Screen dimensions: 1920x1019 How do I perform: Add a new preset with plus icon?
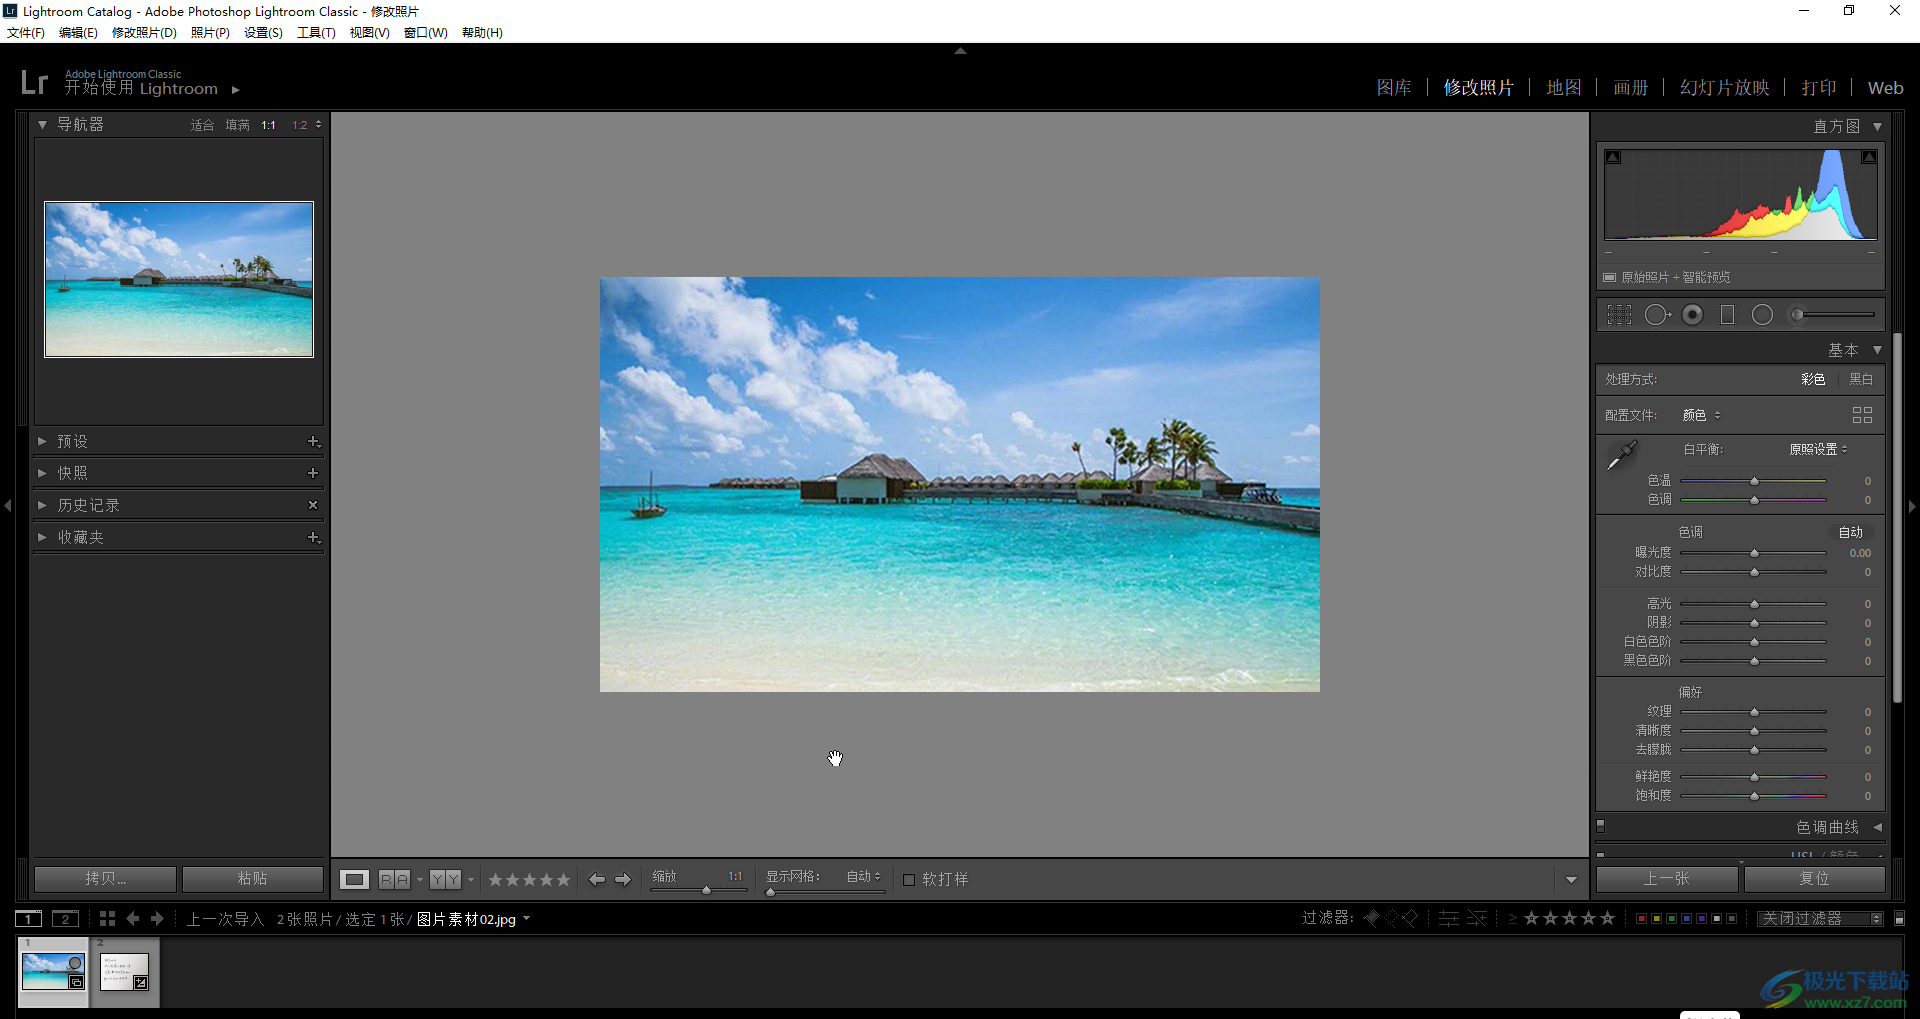point(313,441)
